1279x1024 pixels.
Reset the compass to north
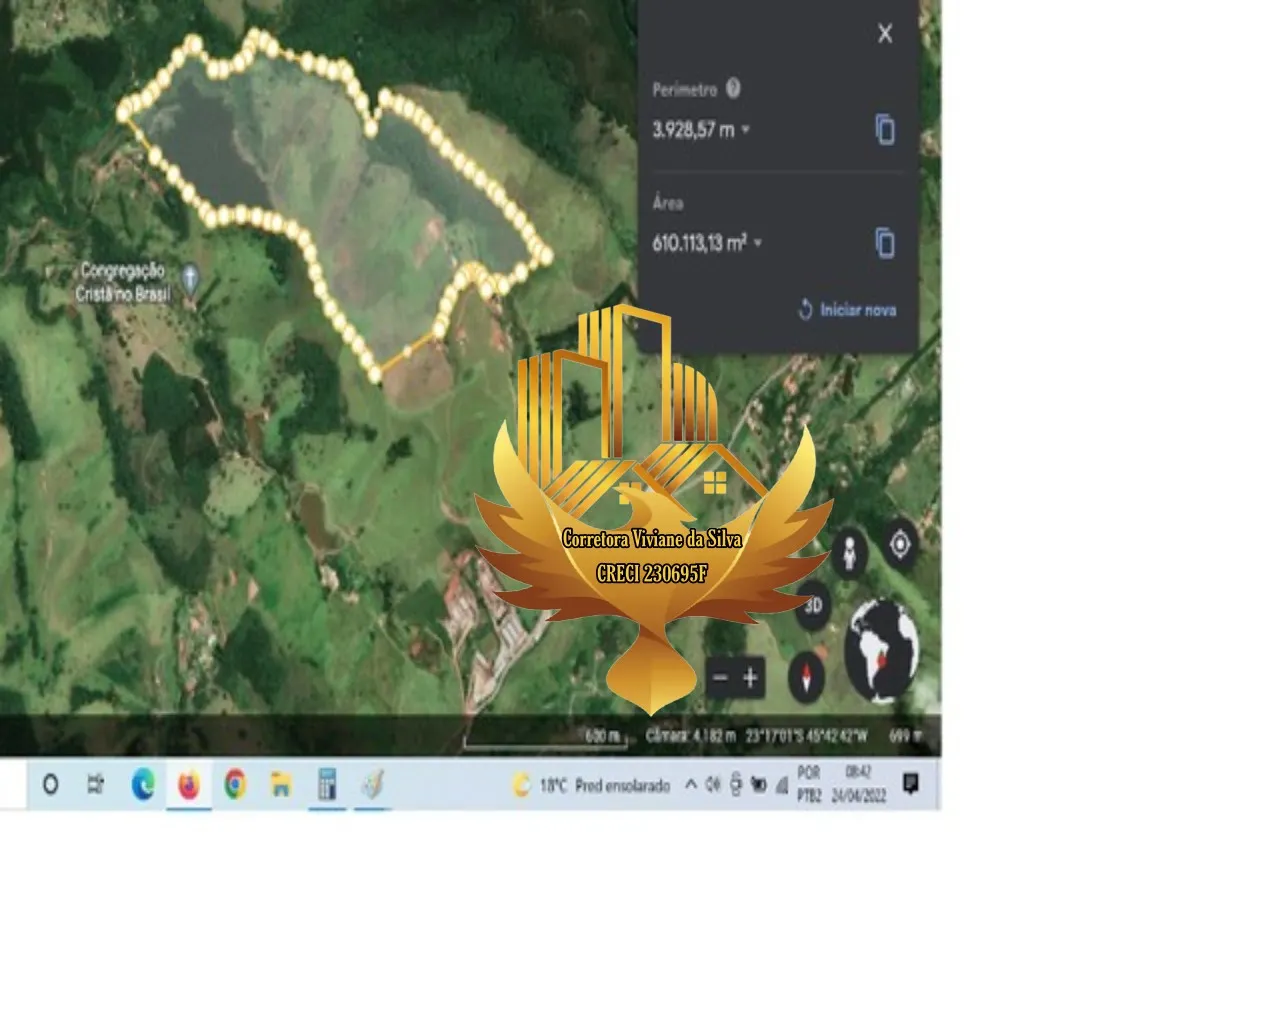click(x=806, y=678)
